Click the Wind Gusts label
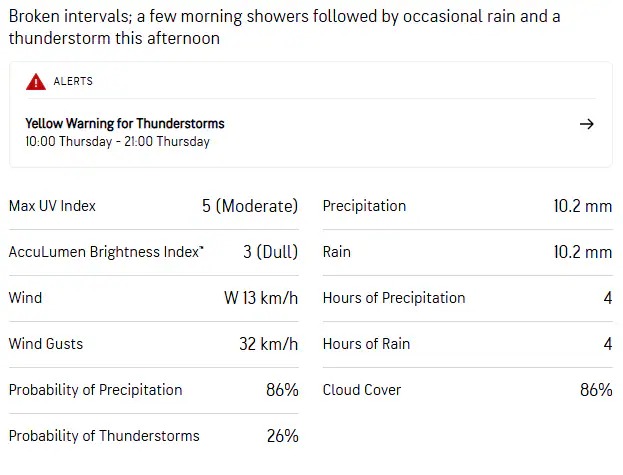 [x=46, y=344]
